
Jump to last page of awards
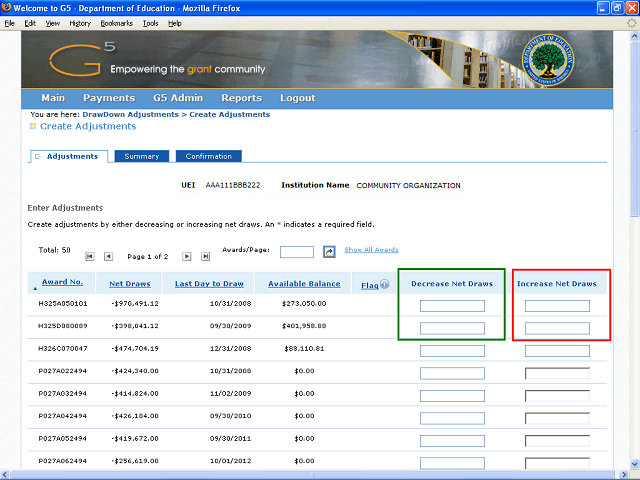206,257
